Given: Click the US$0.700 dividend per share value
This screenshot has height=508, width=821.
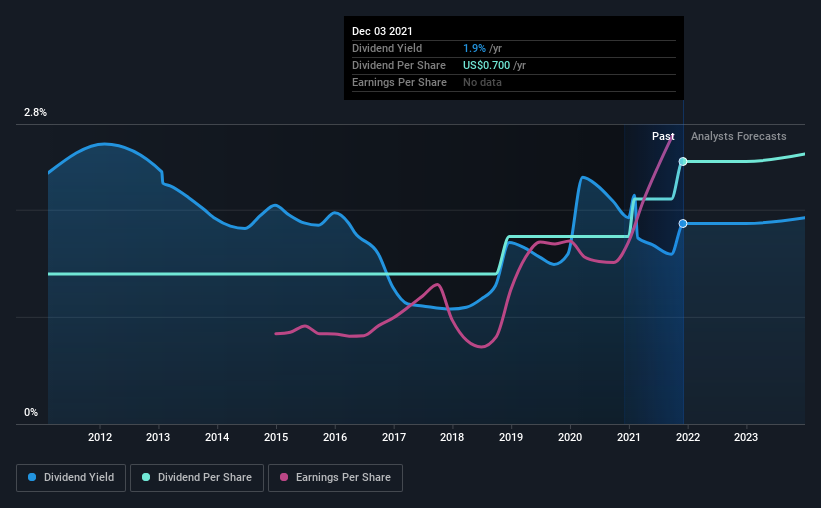Looking at the screenshot, I should [x=486, y=65].
